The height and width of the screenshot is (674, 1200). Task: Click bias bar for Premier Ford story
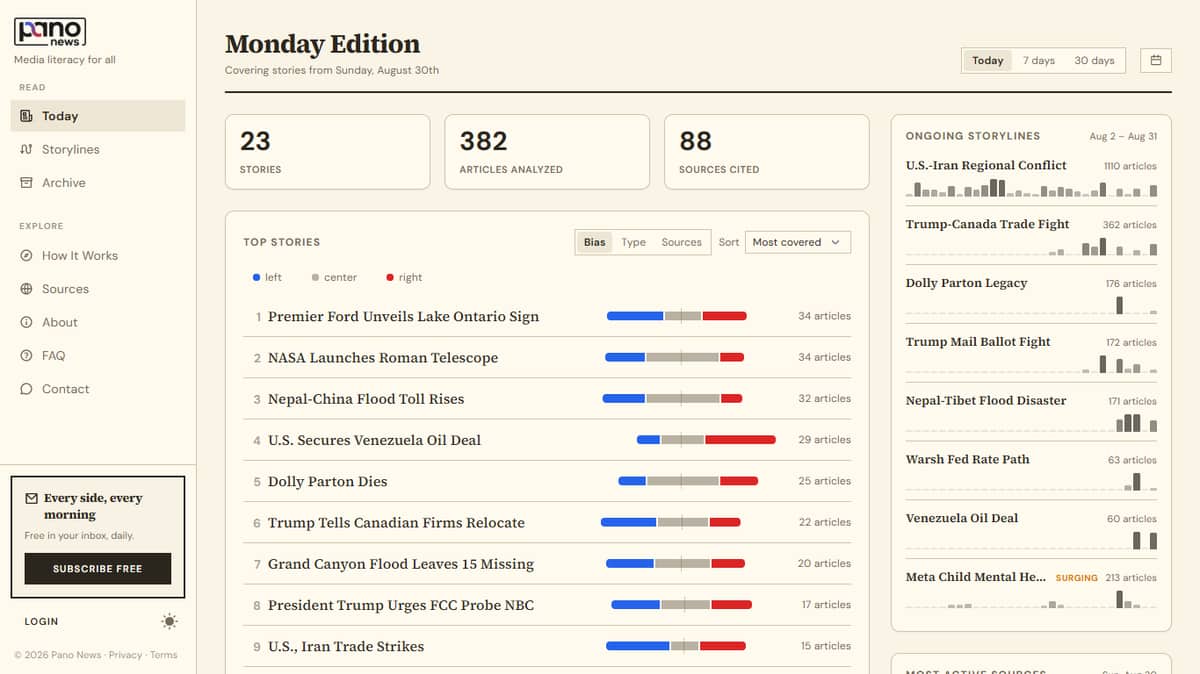coord(677,316)
